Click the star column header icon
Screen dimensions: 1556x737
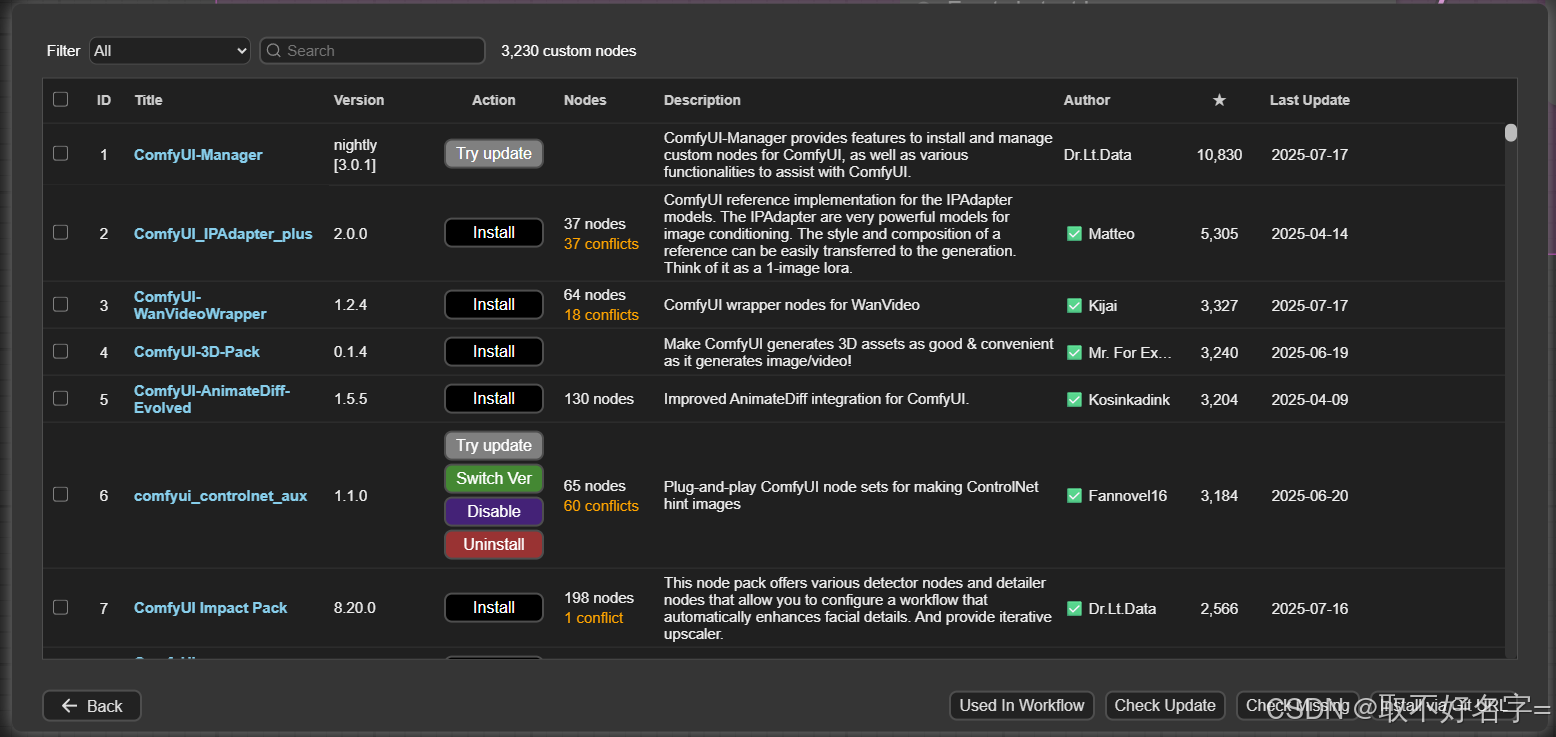click(1219, 100)
